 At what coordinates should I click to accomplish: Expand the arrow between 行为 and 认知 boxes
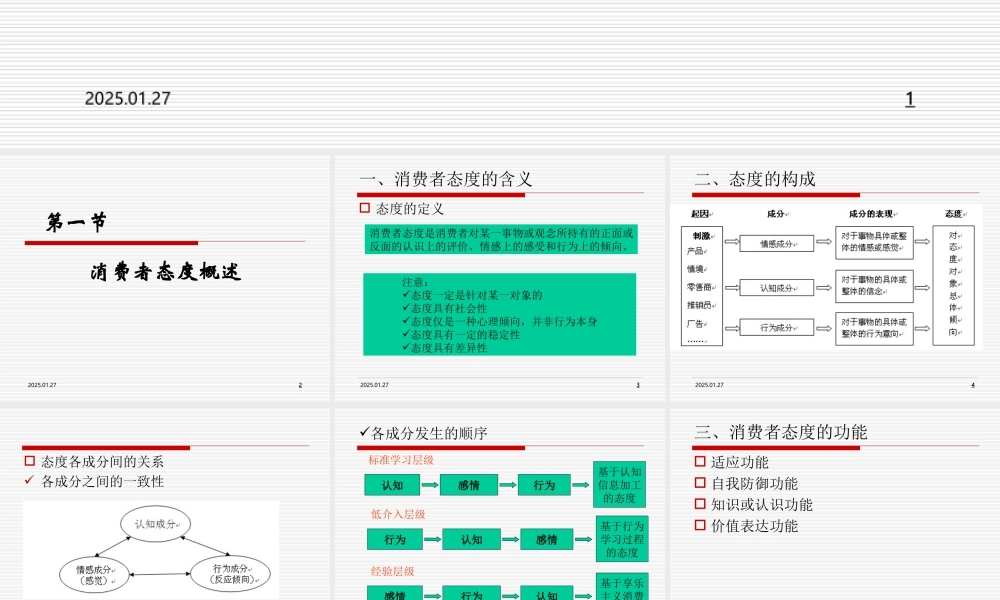(432, 539)
